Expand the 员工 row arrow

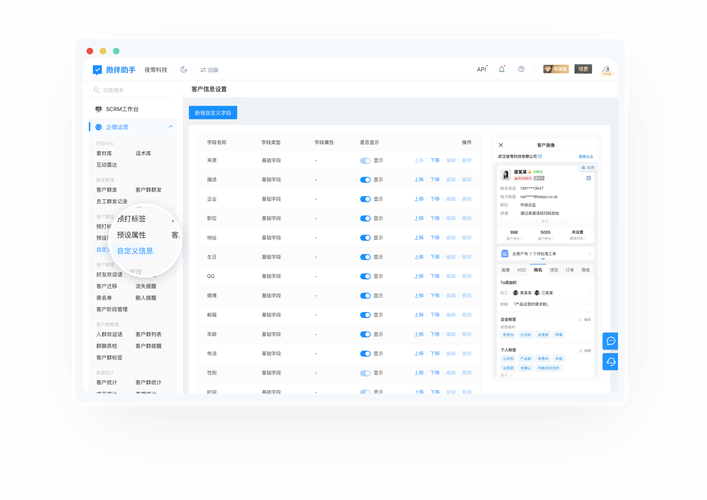click(x=590, y=293)
